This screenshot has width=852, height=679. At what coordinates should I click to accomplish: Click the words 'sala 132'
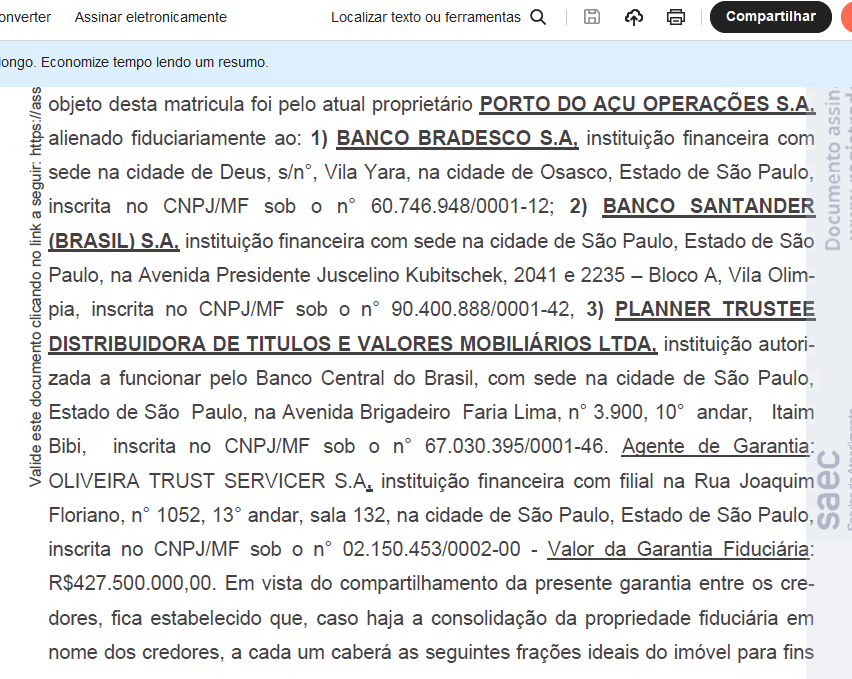[347, 515]
